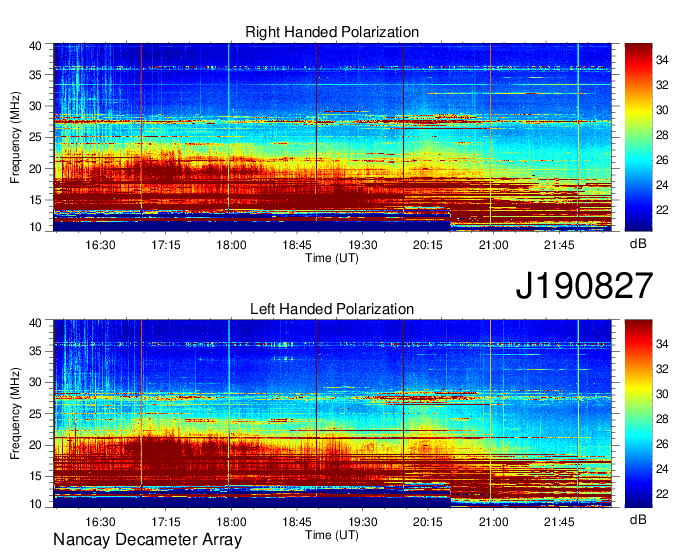Click the "Frequency (MHz)" label of the Left Handed plot
The height and width of the screenshot is (552, 680).
[x=15, y=414]
